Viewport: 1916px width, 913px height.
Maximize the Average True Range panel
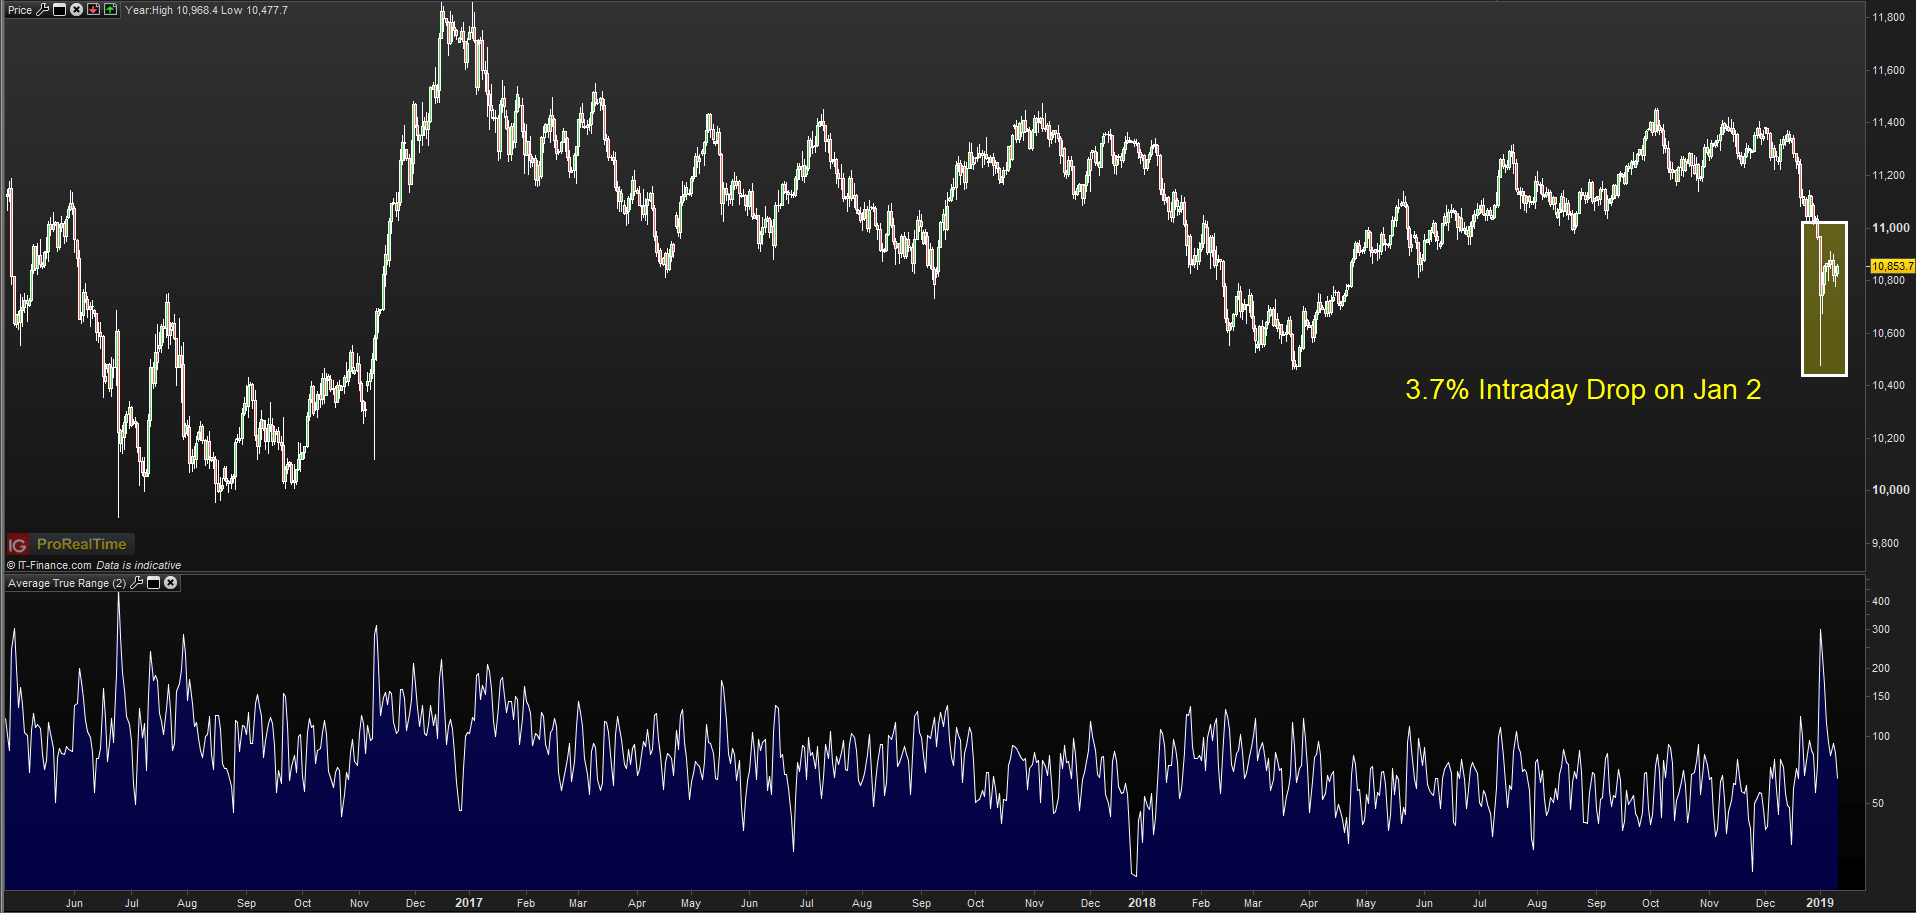[154, 583]
